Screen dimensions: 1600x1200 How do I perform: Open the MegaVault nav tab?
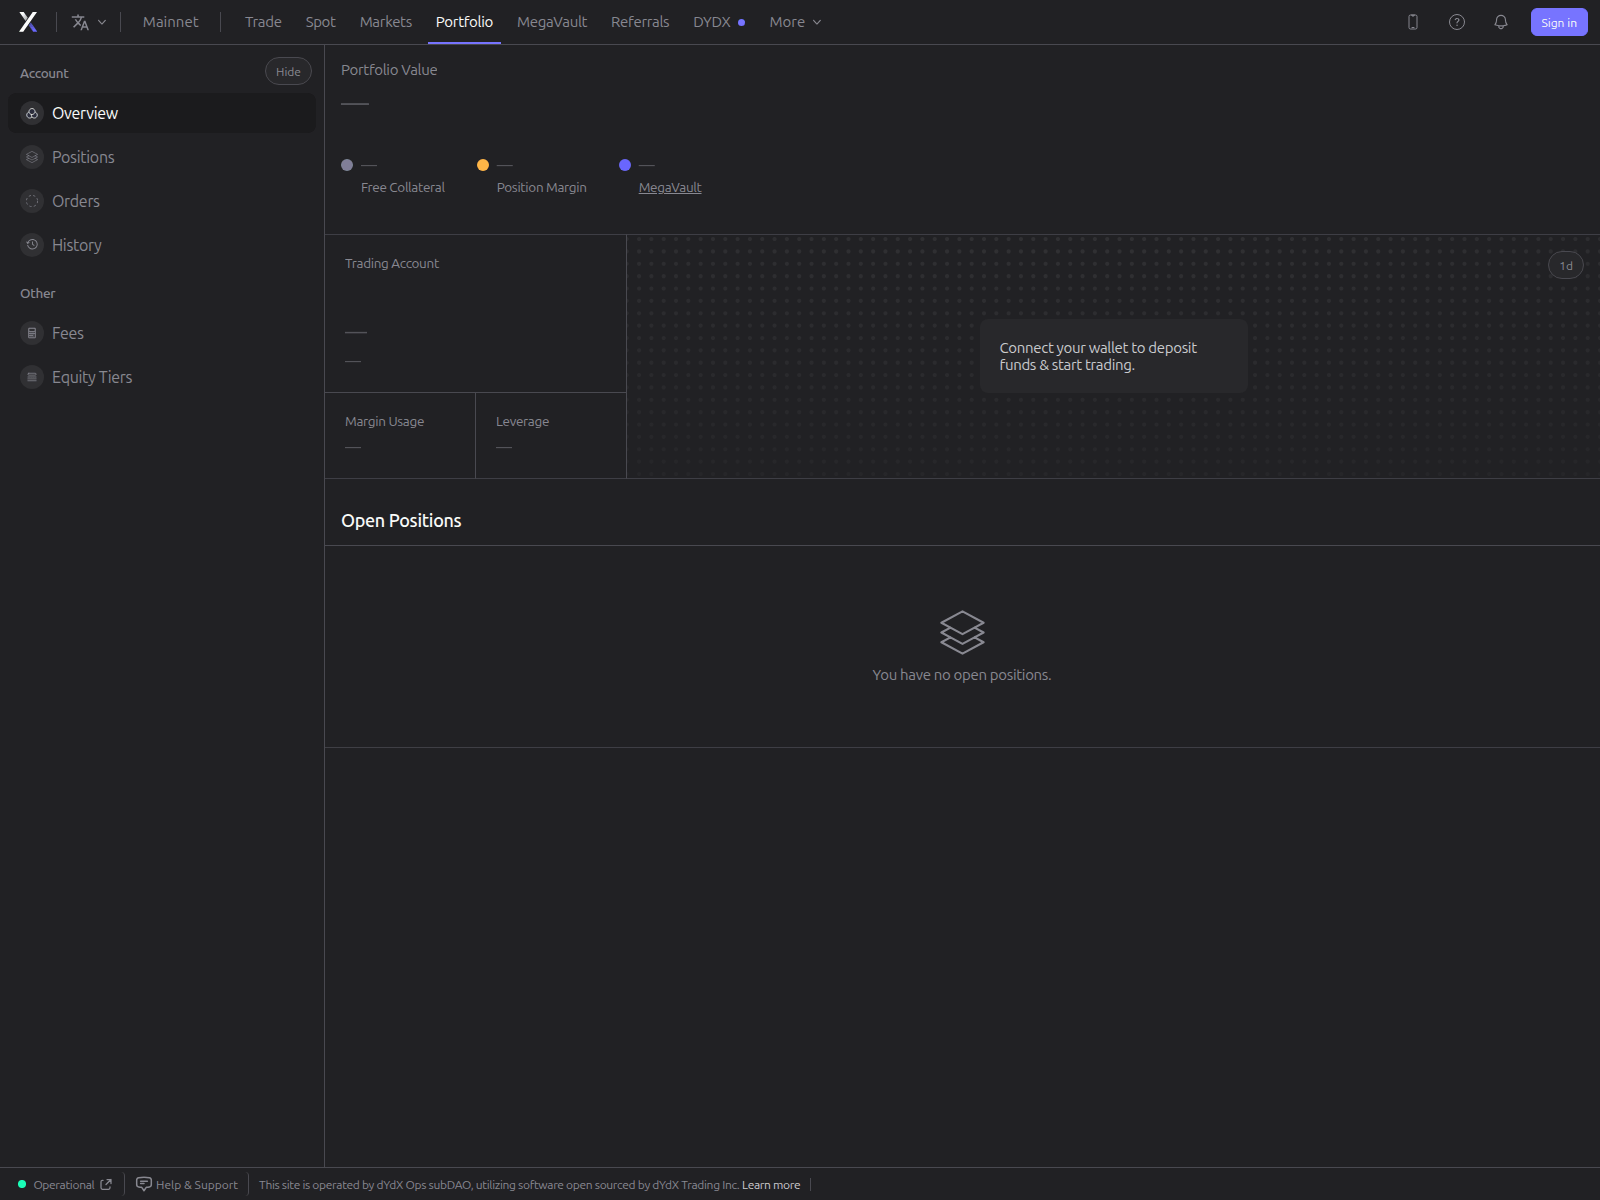(x=552, y=22)
